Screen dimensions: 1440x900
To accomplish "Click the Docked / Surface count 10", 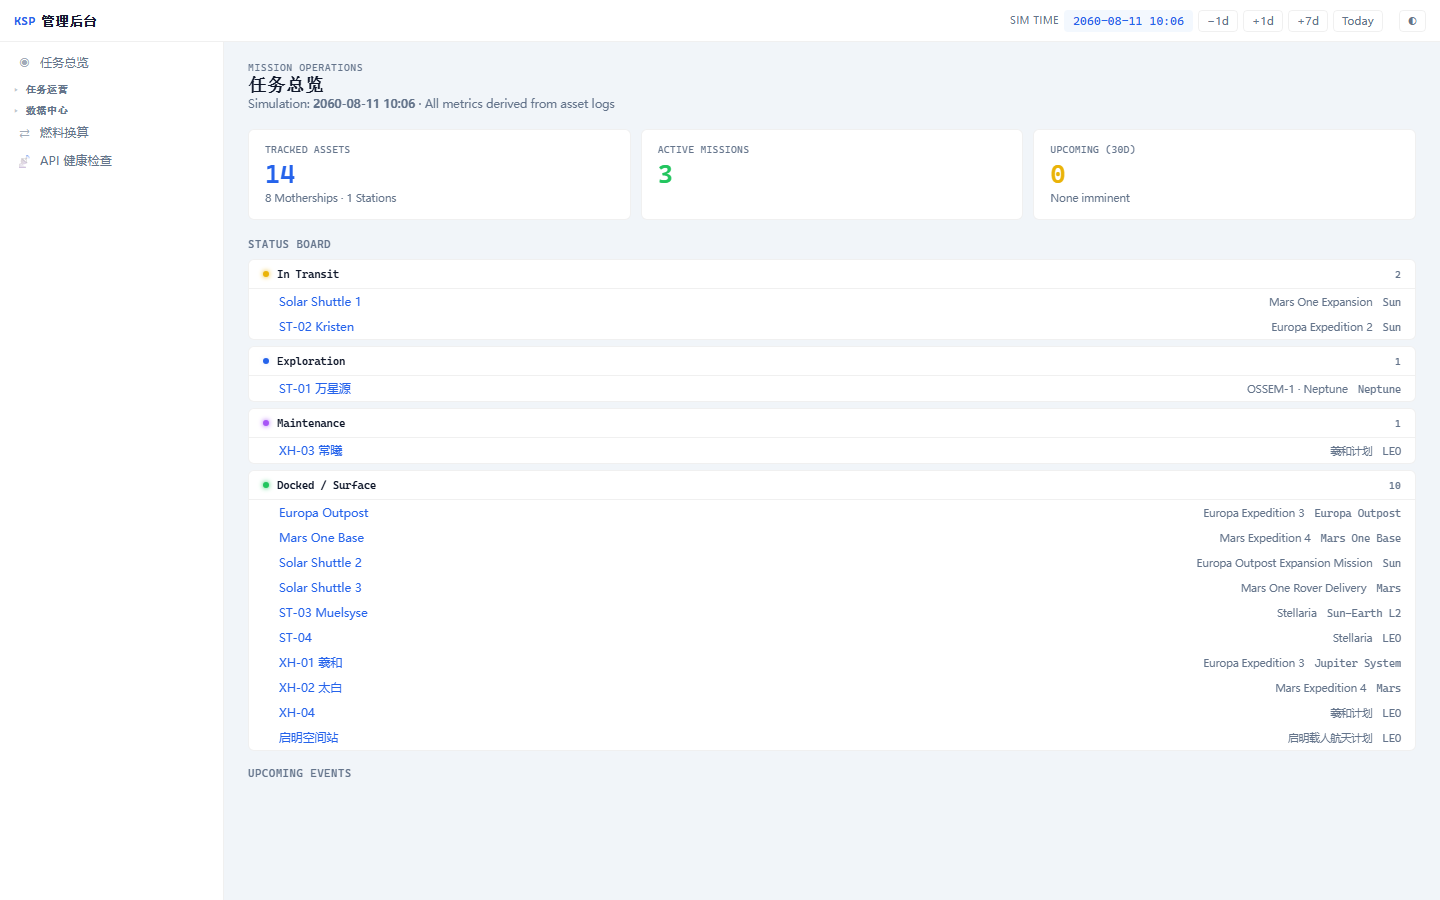I will [x=1394, y=486].
